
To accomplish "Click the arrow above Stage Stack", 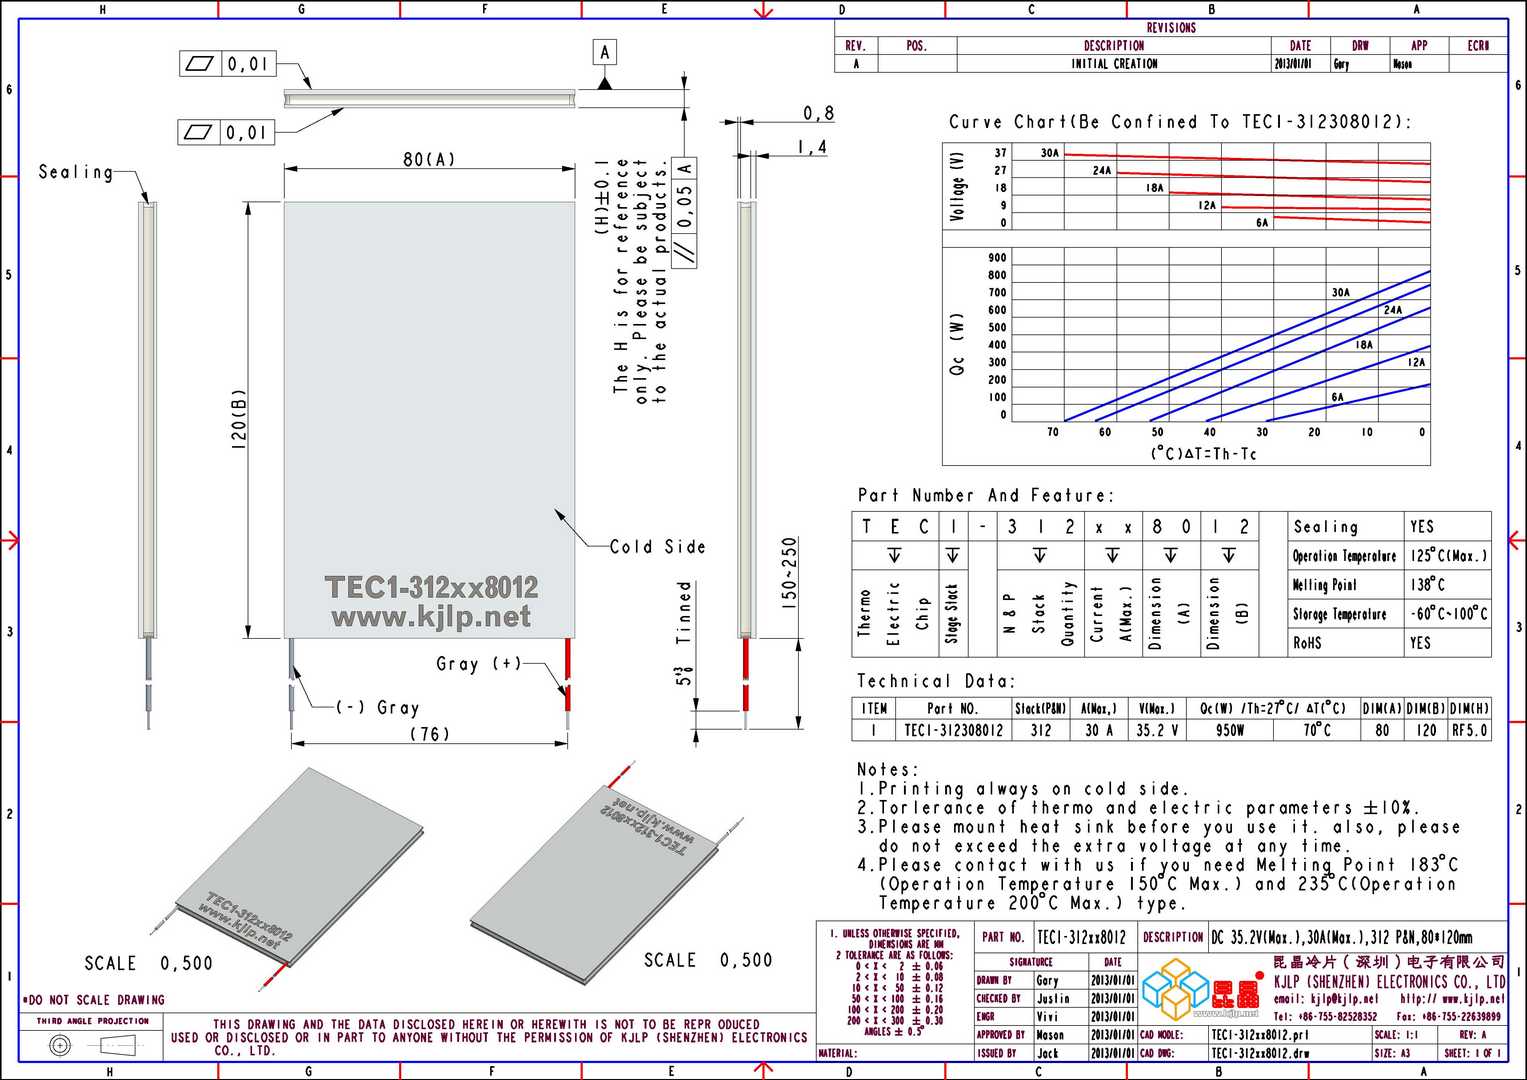I will [952, 554].
